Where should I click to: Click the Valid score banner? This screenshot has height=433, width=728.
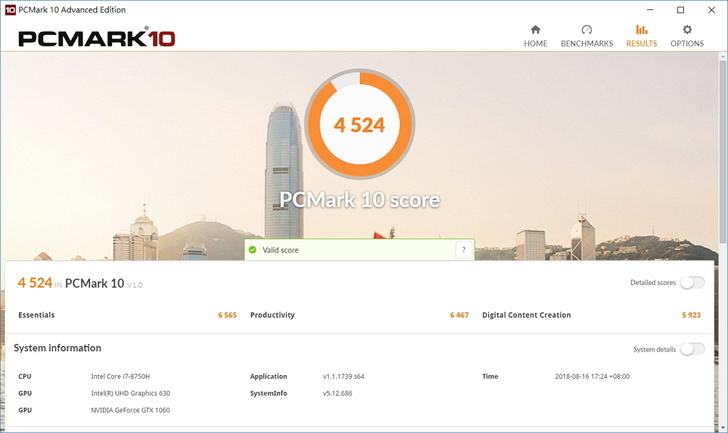tap(359, 250)
